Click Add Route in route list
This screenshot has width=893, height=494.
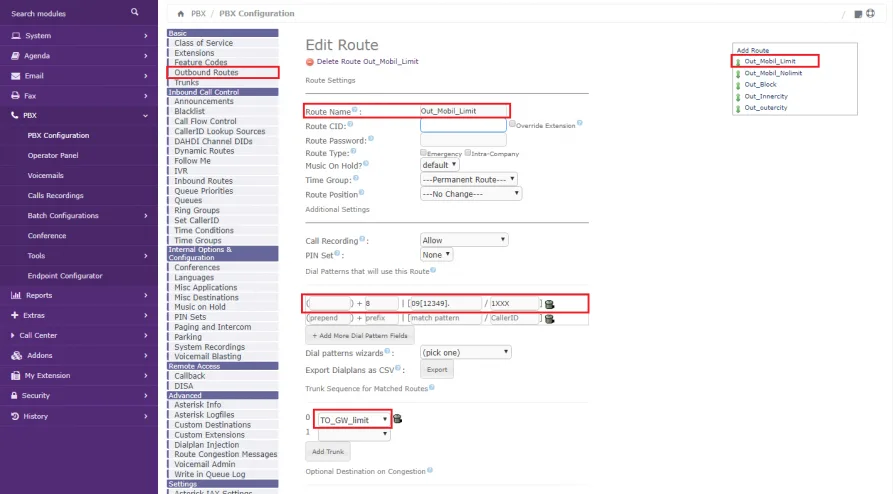(753, 50)
